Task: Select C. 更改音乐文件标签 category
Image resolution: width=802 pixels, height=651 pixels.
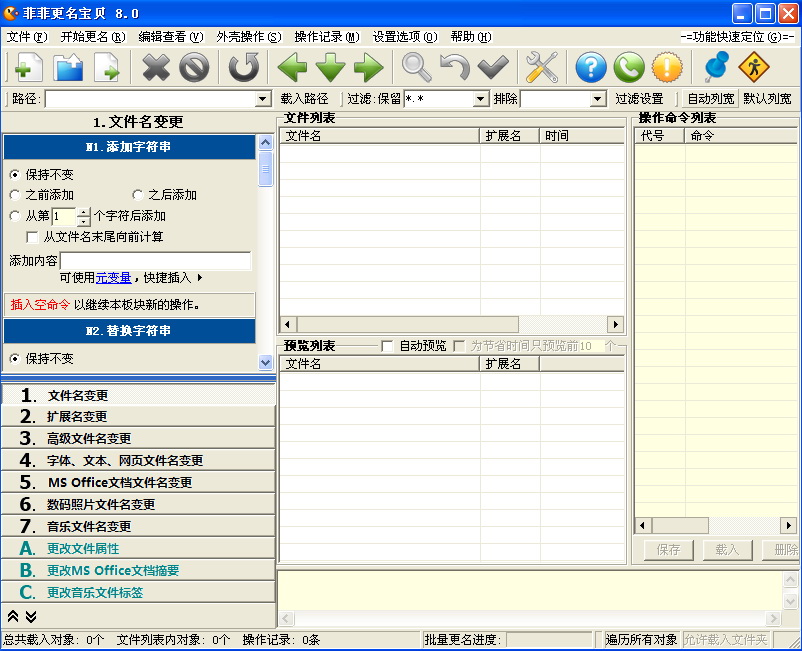Action: (x=138, y=592)
